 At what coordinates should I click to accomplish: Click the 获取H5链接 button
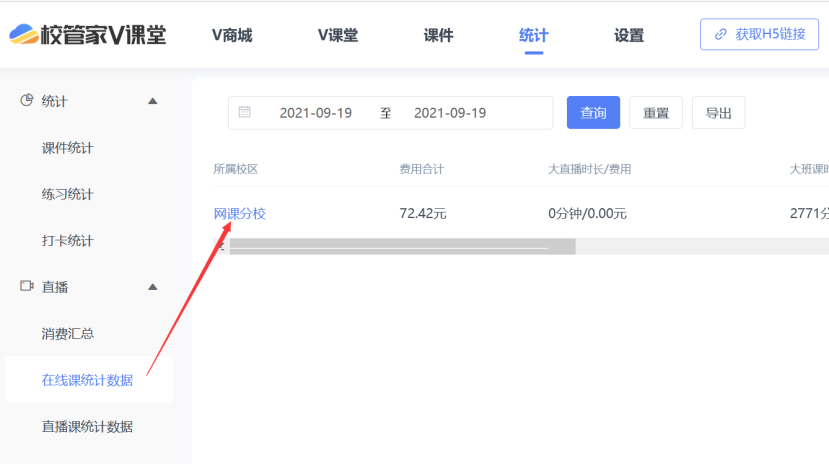click(x=759, y=34)
